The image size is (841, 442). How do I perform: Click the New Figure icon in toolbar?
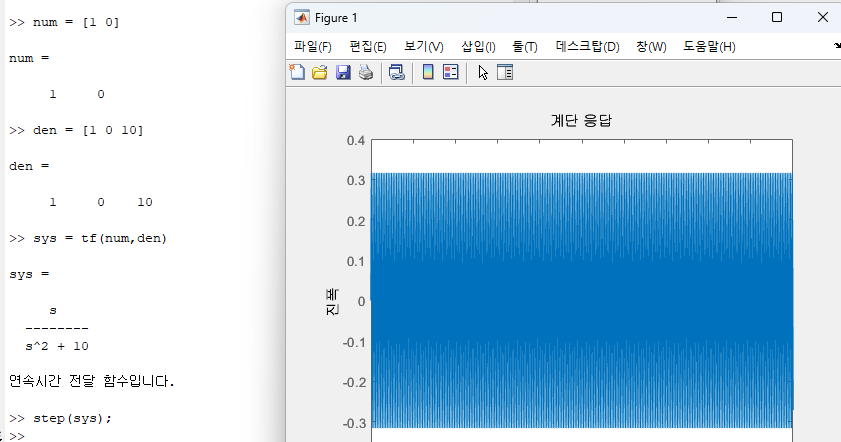coord(297,72)
